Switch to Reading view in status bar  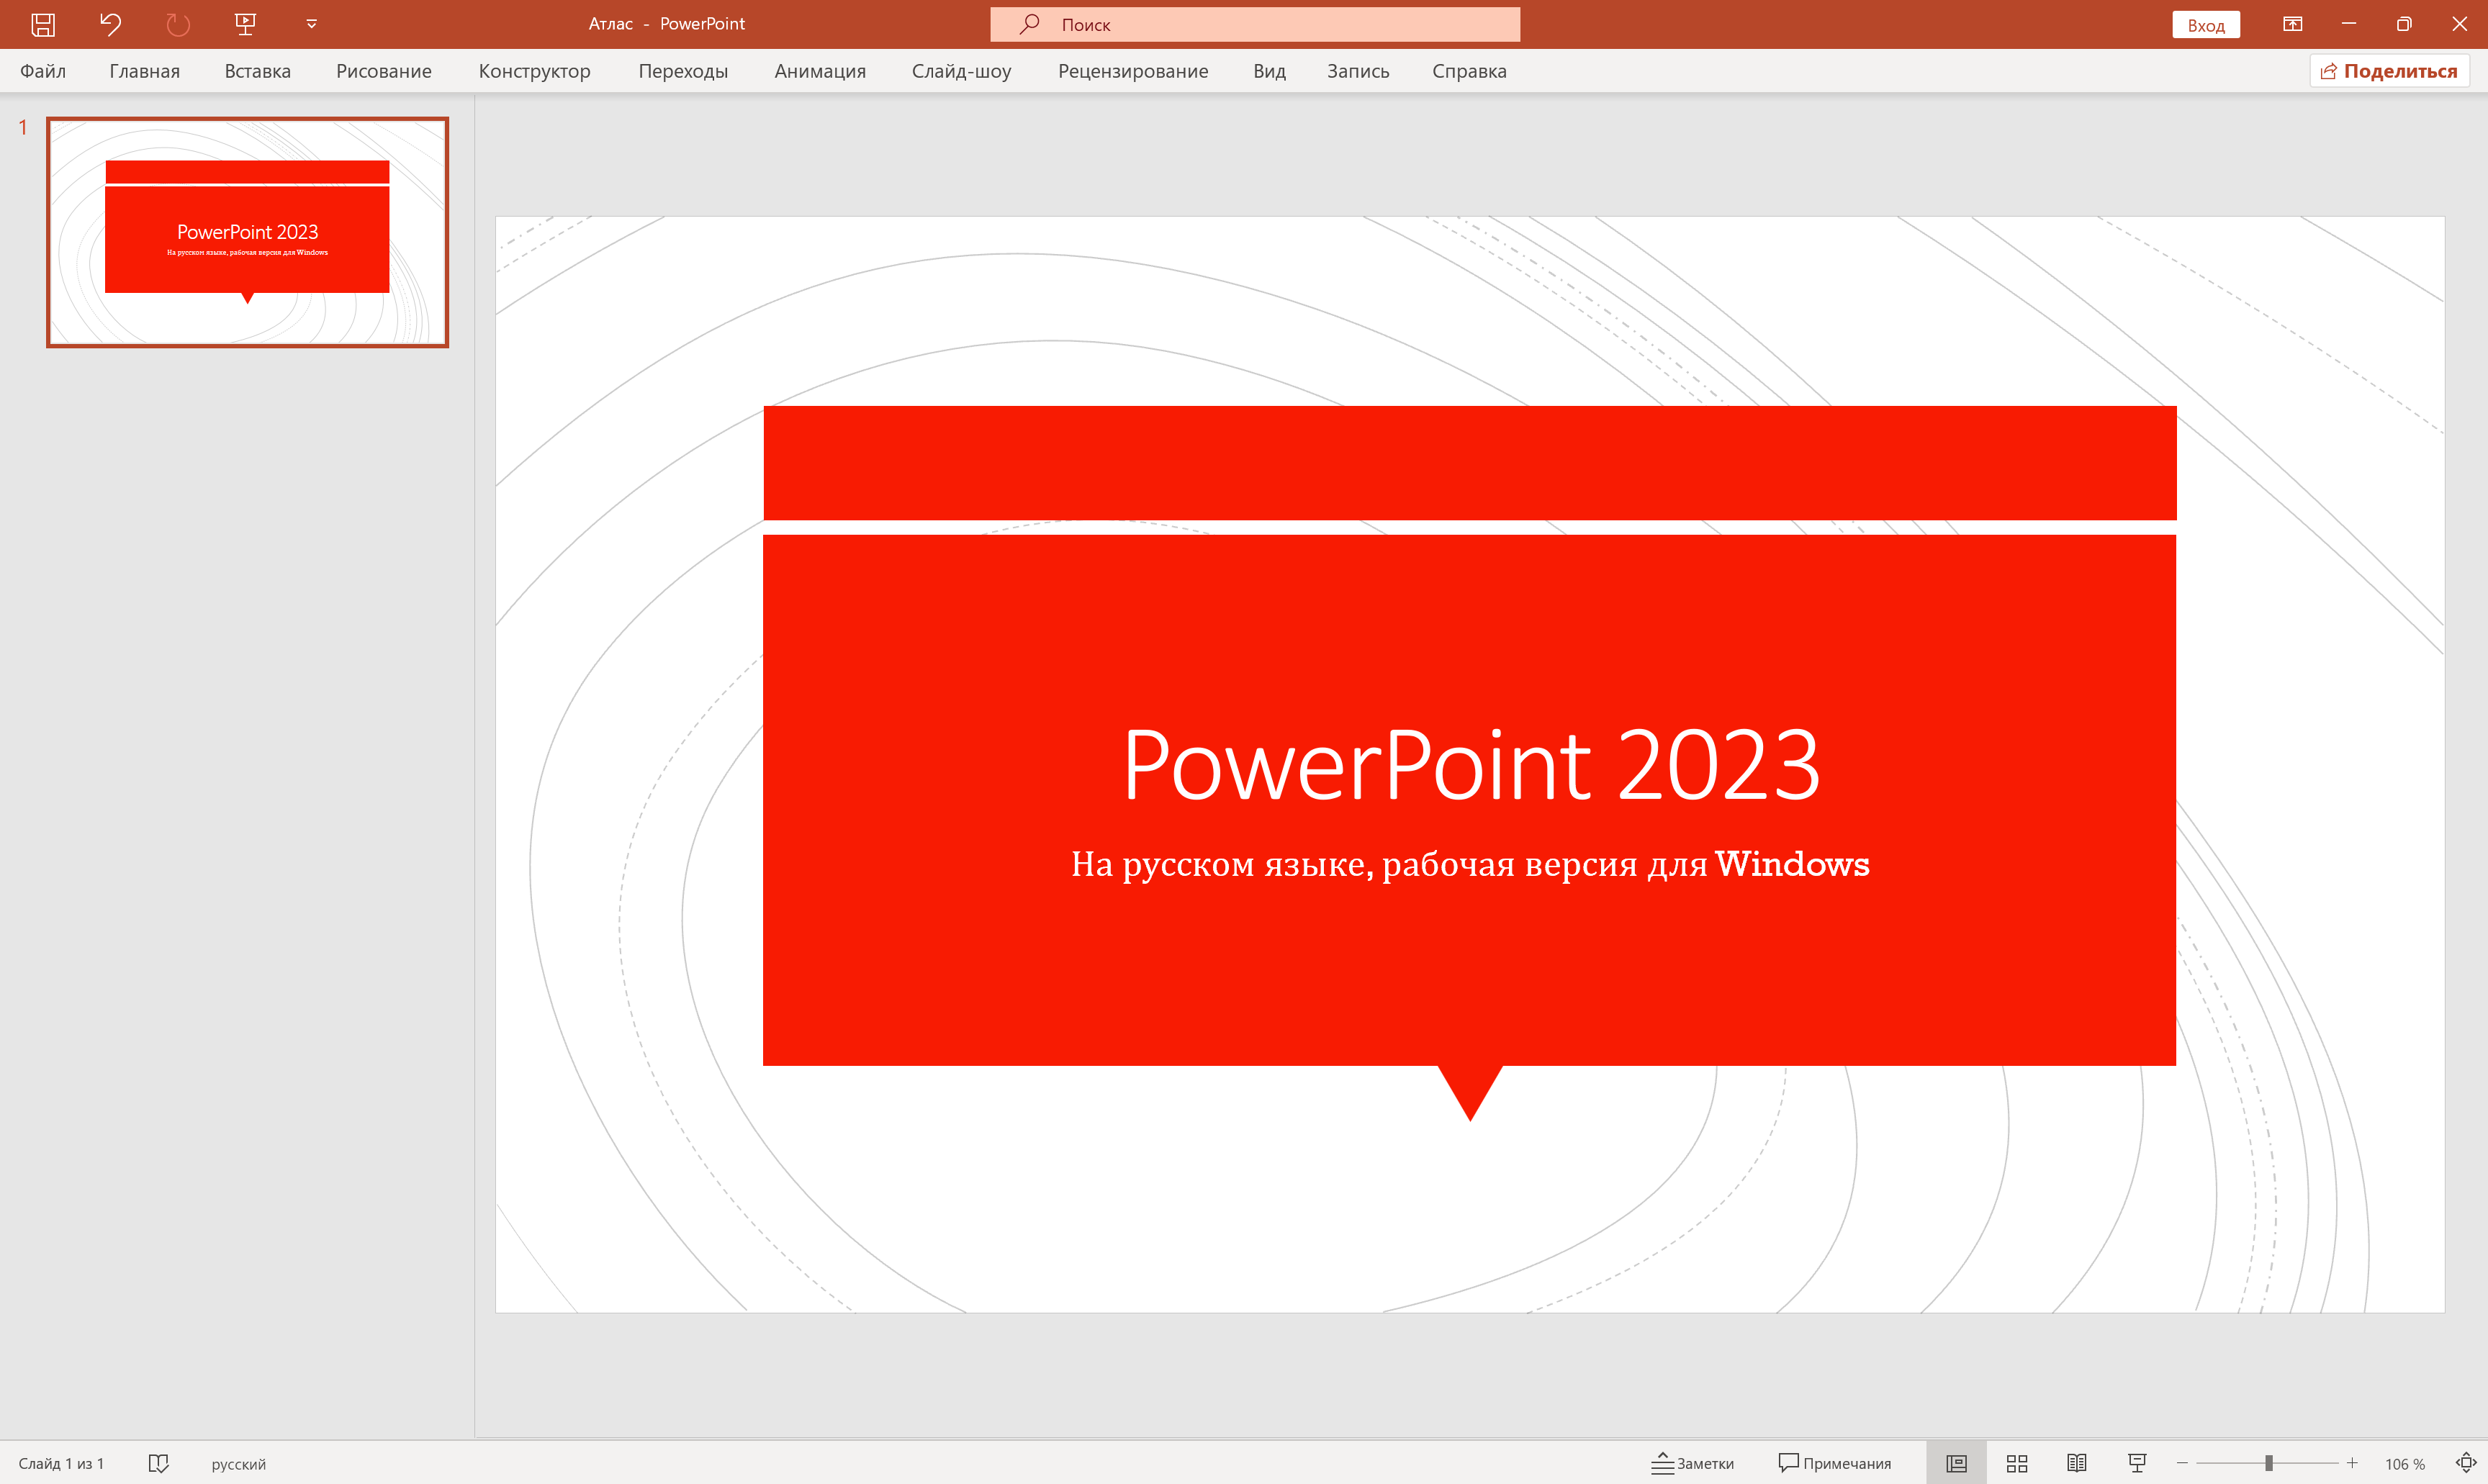(x=2077, y=1462)
